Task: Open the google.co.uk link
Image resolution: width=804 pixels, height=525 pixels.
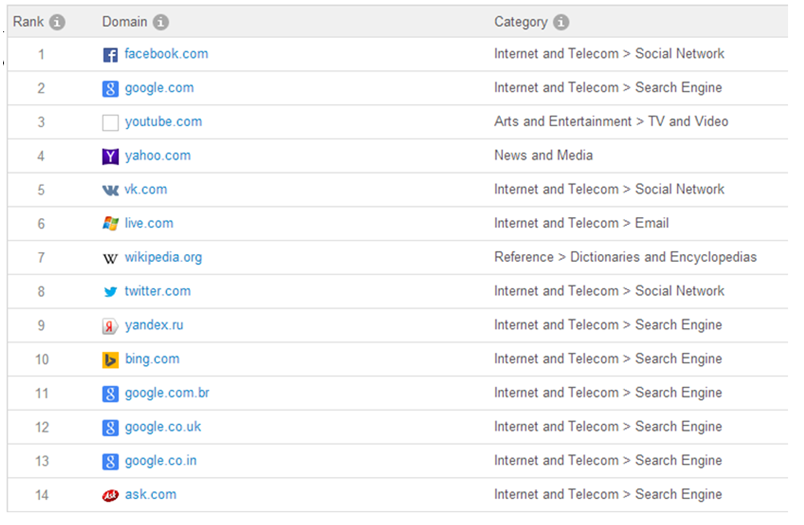Action: pos(163,427)
